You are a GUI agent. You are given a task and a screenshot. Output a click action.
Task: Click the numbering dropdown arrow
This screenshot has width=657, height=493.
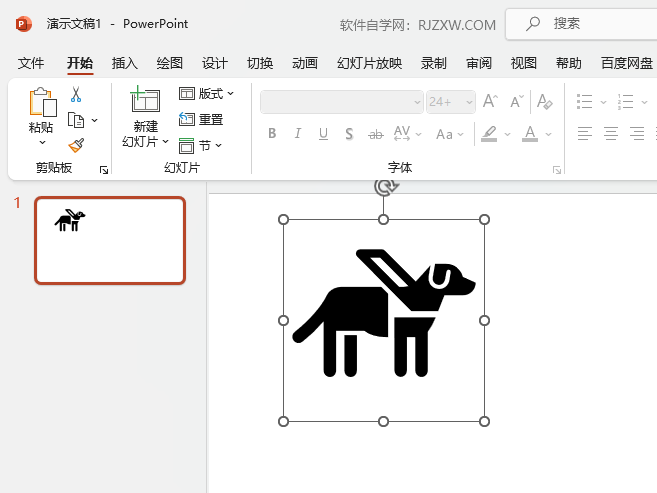pos(644,102)
